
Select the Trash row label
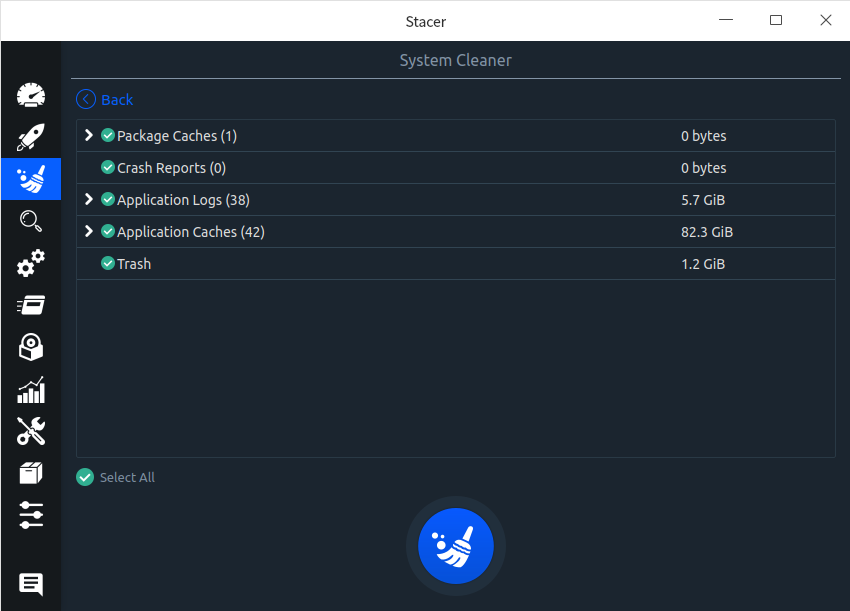click(x=134, y=264)
